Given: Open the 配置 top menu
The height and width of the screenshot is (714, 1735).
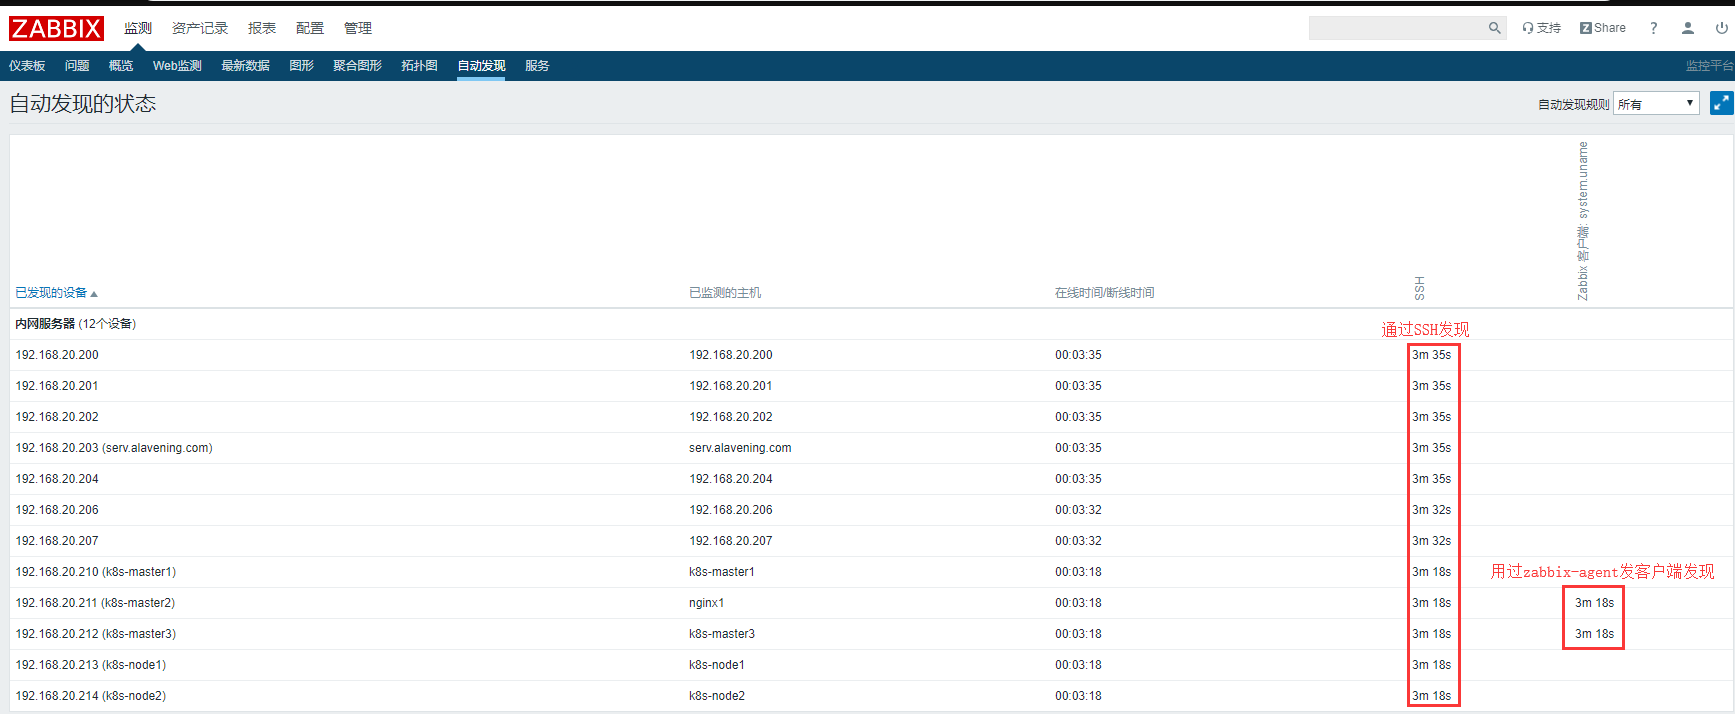Looking at the screenshot, I should tap(309, 28).
